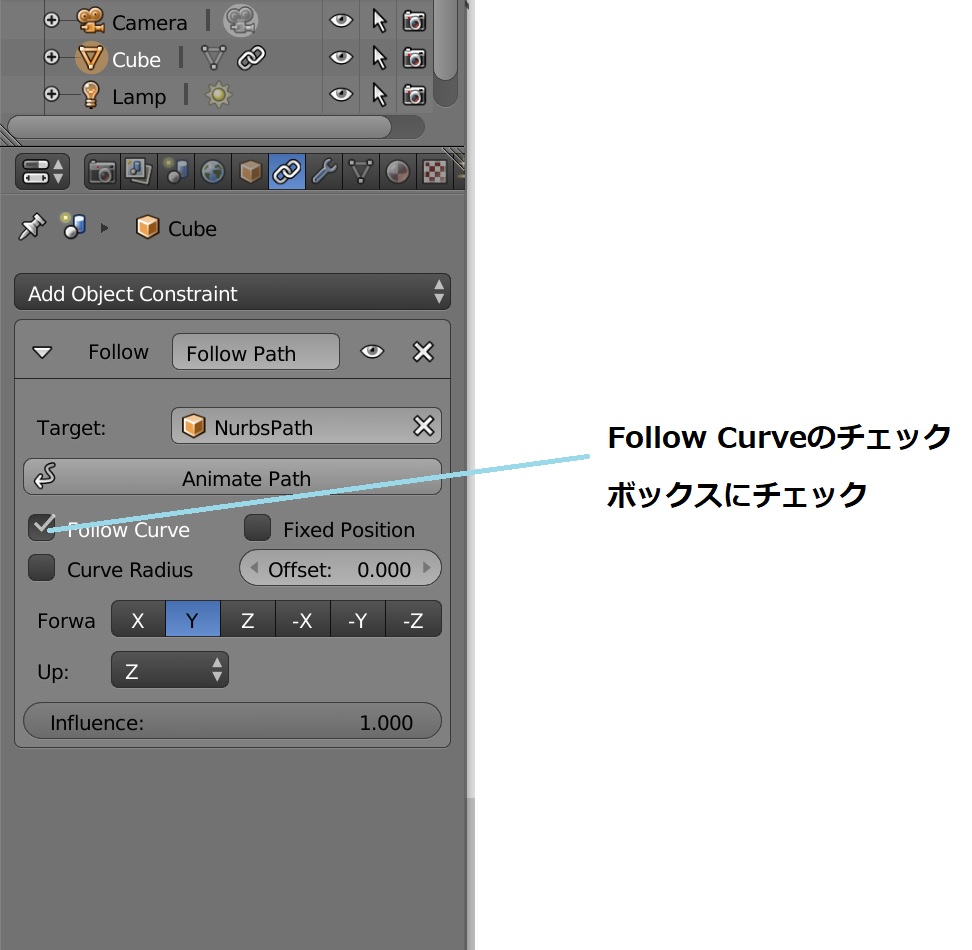The height and width of the screenshot is (950, 972).
Task: Click the outliner horizontal scrollbar
Action: (199, 127)
